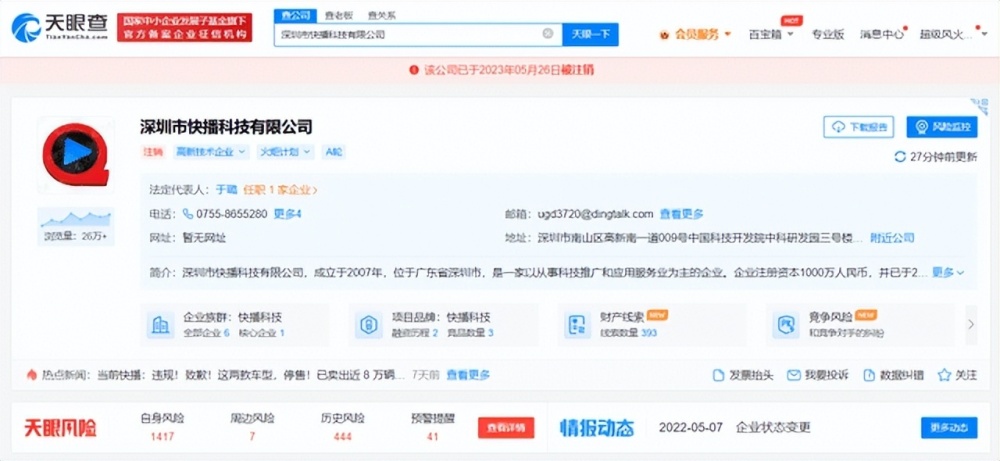Expand 高新技术企业 tag dropdown
This screenshot has height=461, width=1000.
(x=210, y=152)
